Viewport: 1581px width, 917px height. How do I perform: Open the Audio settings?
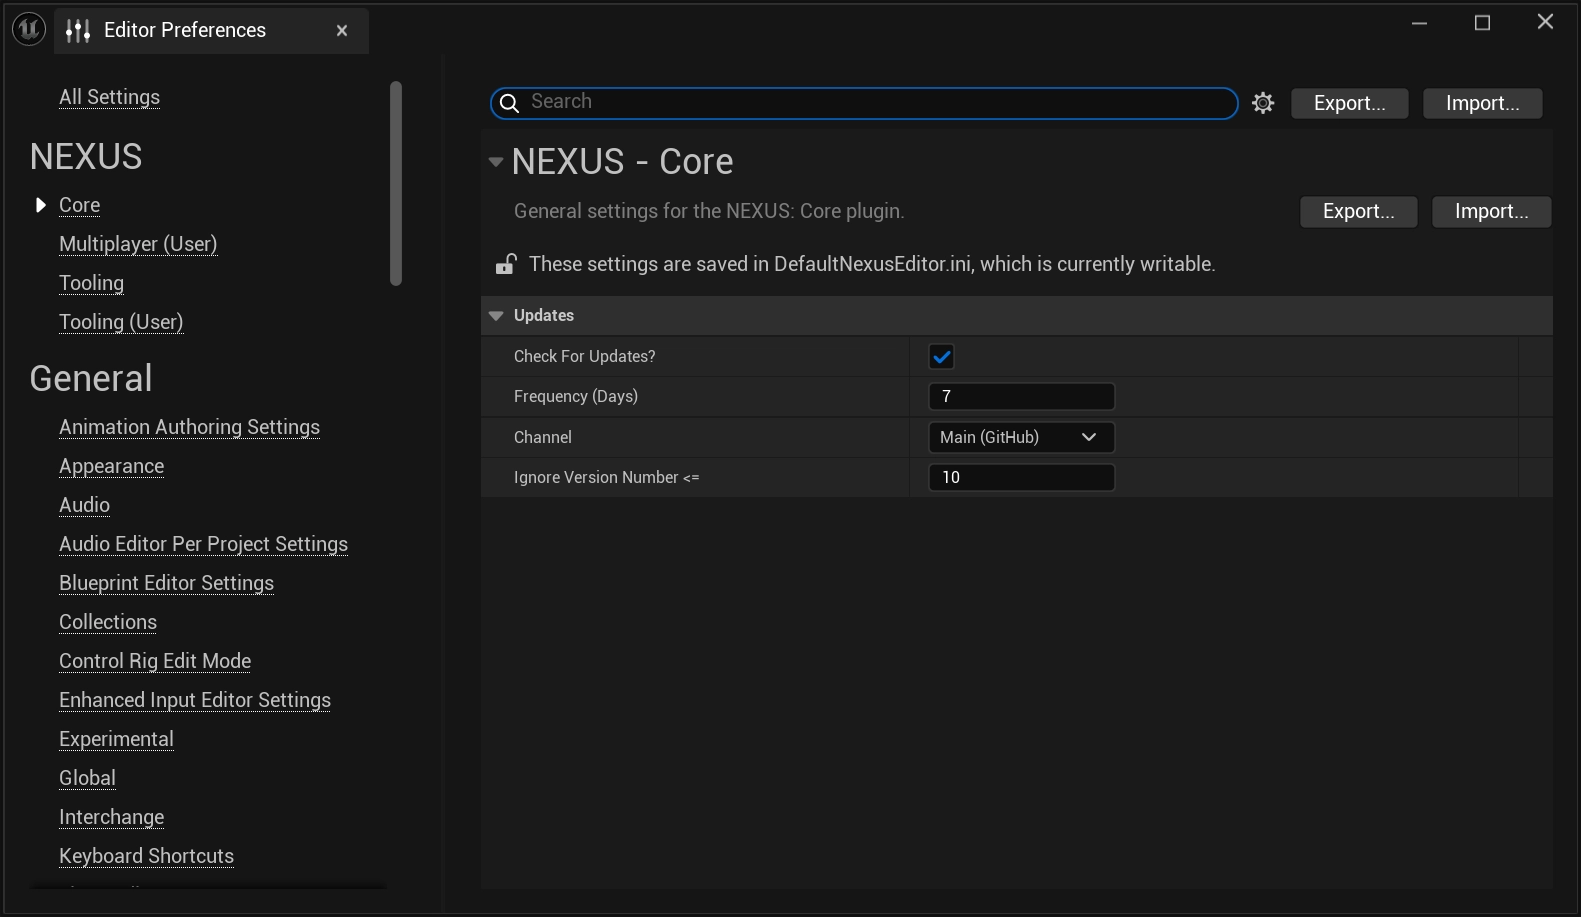coord(84,505)
